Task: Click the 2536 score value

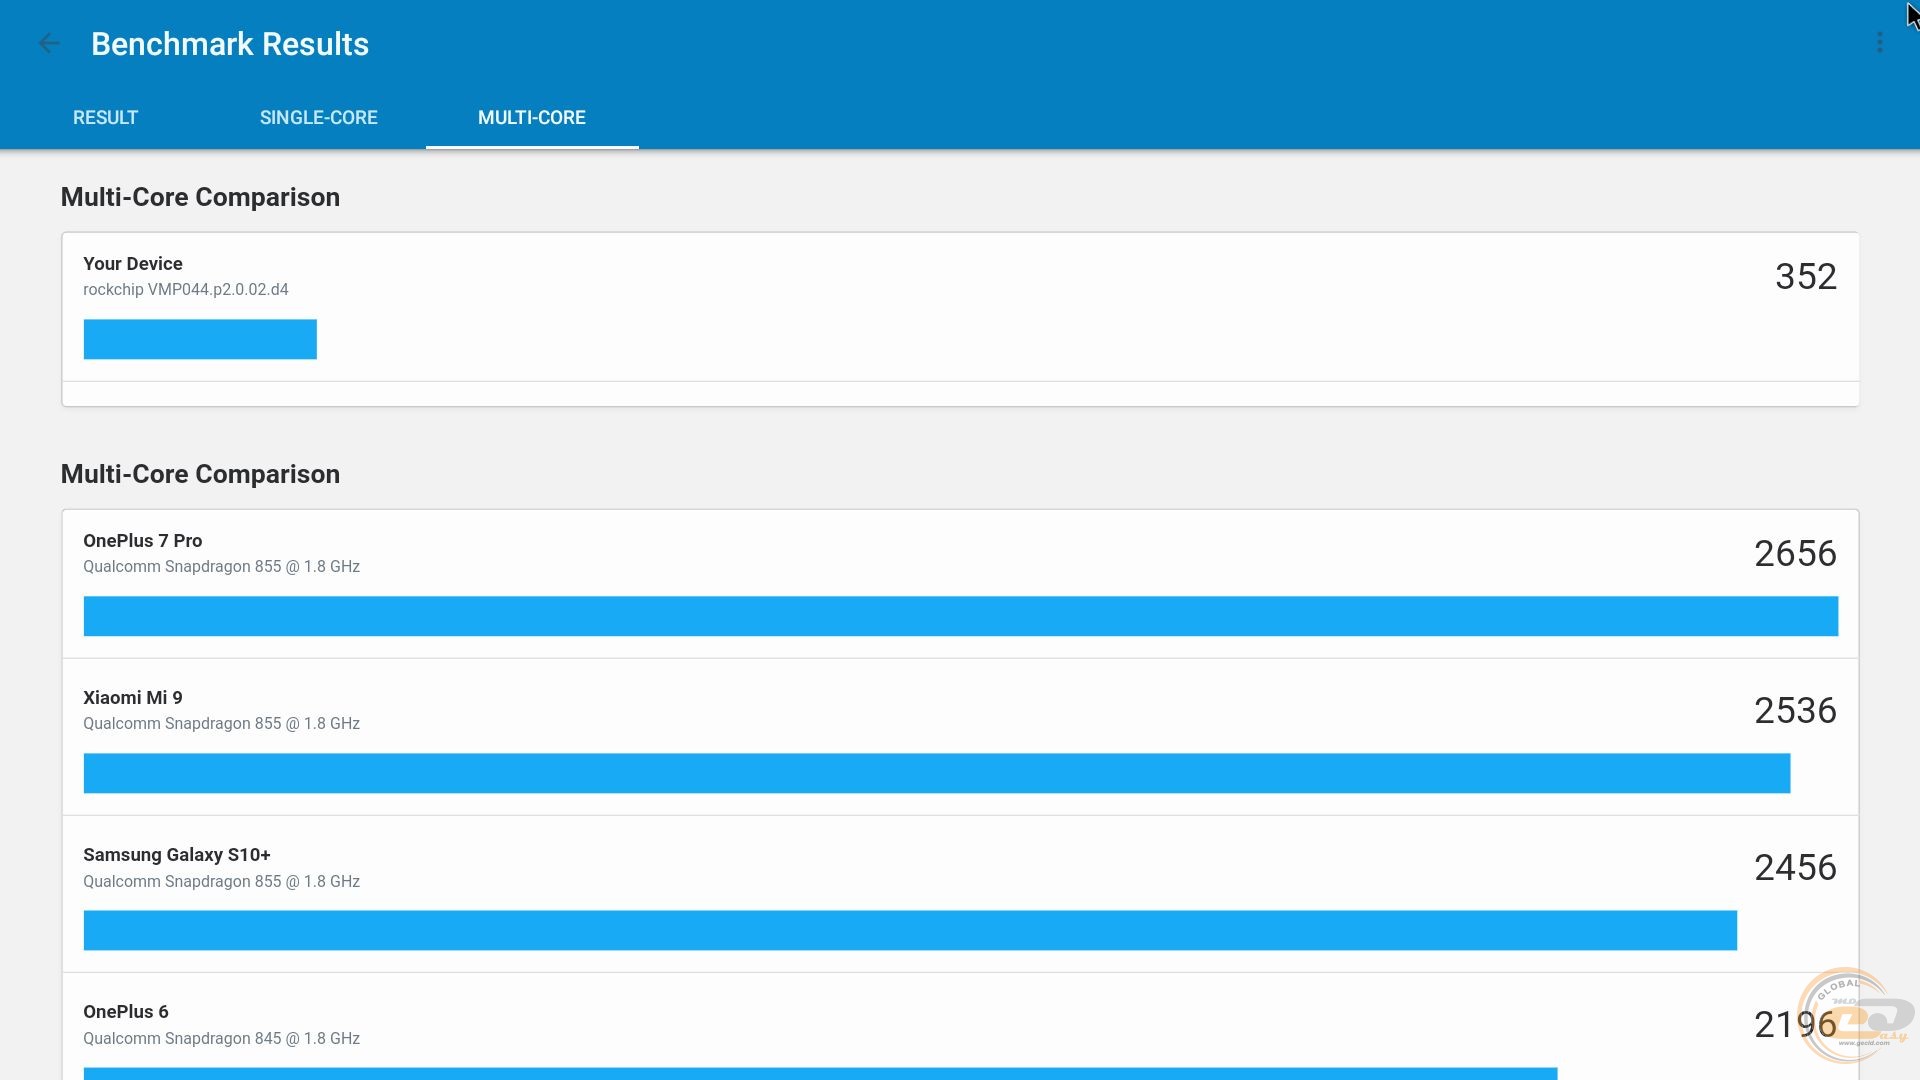Action: point(1794,711)
